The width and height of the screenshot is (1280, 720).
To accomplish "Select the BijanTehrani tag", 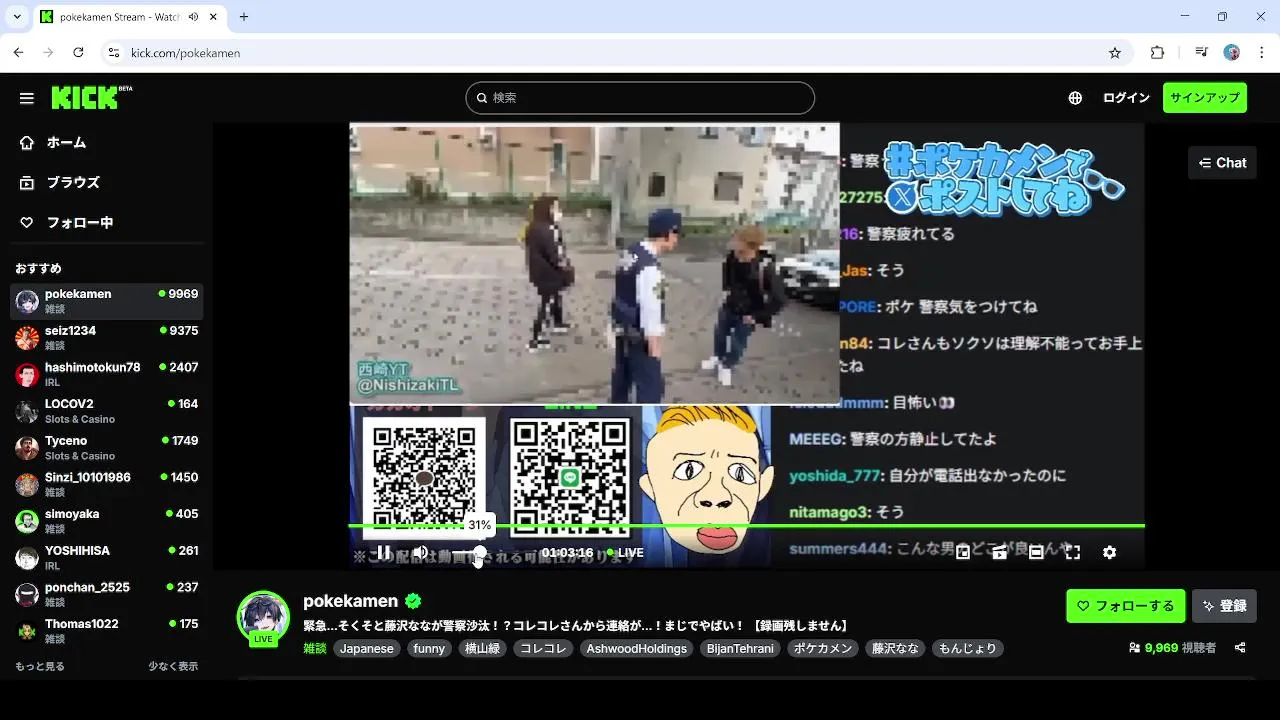I will [x=740, y=648].
